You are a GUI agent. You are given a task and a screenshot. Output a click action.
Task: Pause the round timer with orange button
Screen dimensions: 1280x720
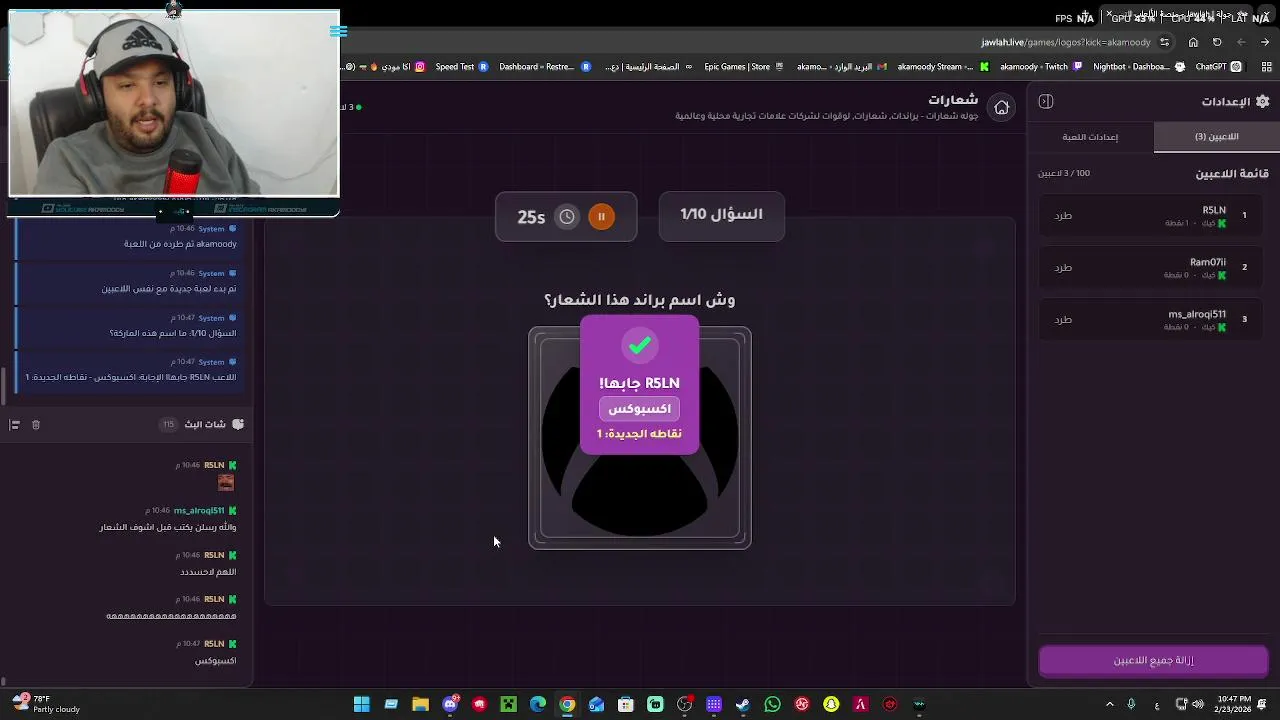coord(601,216)
